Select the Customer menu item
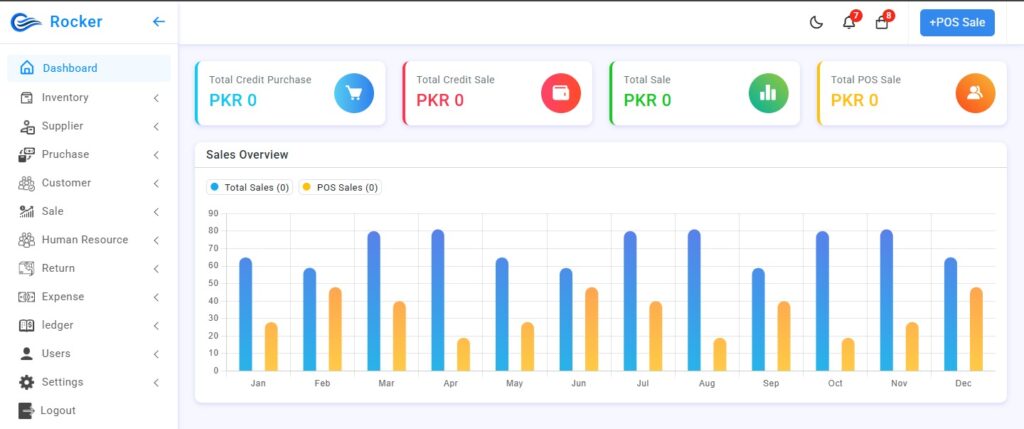 click(66, 183)
